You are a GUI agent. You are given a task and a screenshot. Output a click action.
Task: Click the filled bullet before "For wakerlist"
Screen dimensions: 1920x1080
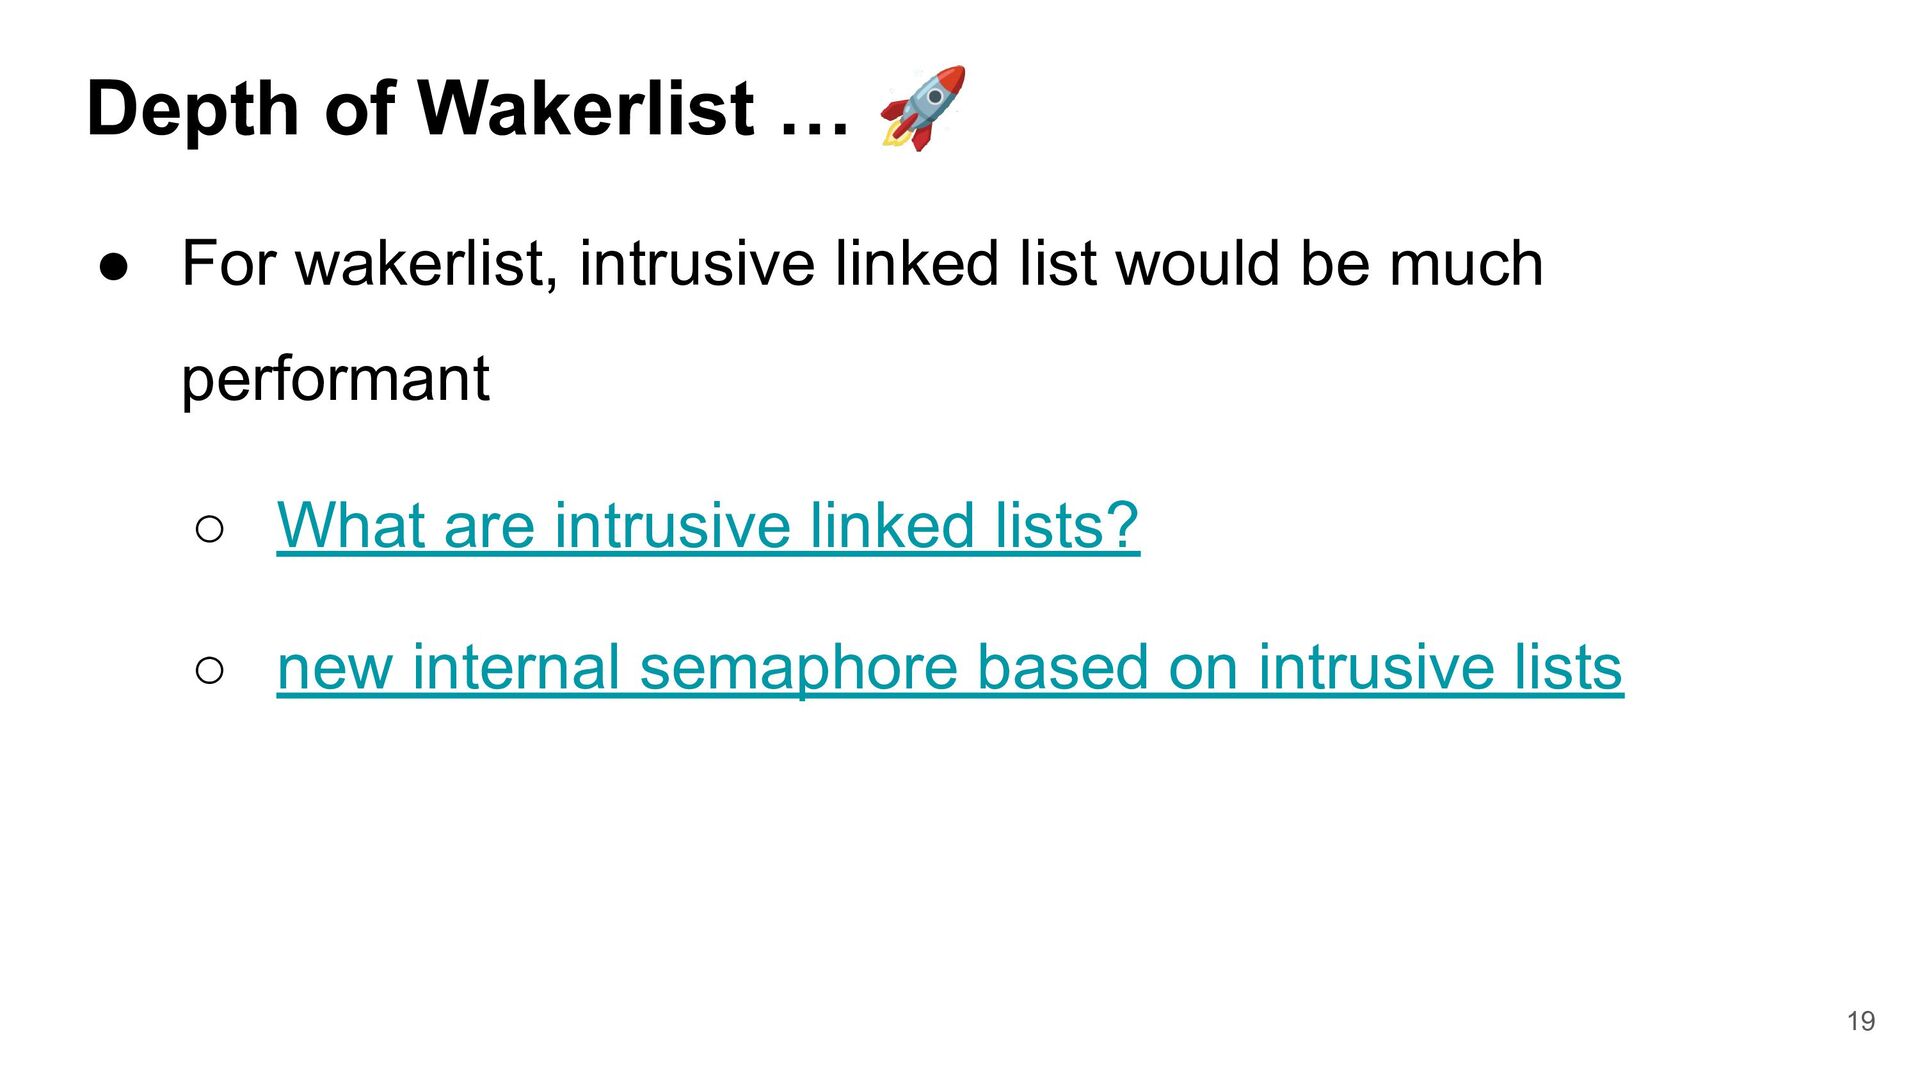tap(113, 266)
